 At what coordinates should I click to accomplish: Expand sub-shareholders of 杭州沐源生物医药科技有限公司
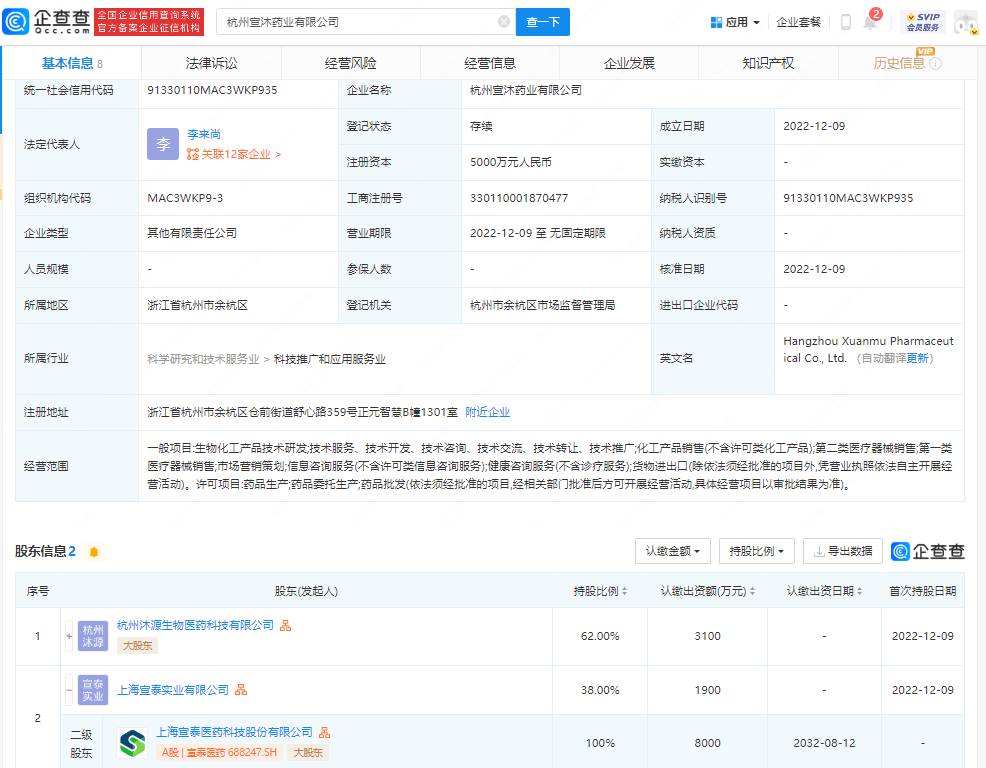(69, 636)
